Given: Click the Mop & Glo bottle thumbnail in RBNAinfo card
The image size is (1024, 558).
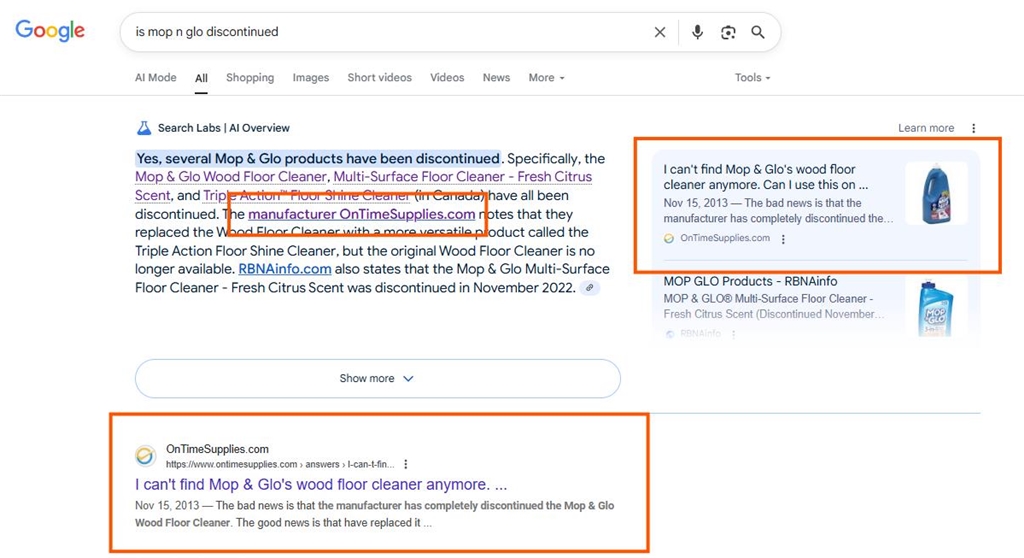Looking at the screenshot, I should tap(936, 307).
